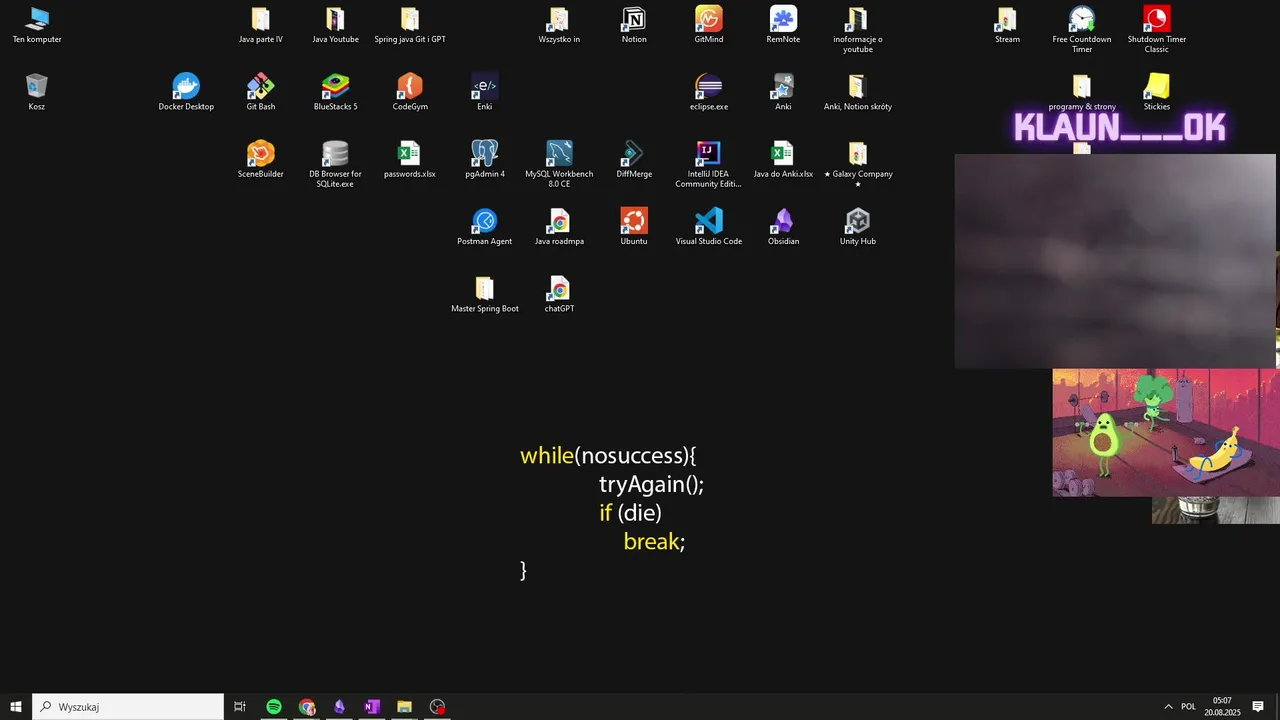This screenshot has height=720, width=1280.
Task: Launch Shutdown Timer Classic
Action: pyautogui.click(x=1157, y=30)
